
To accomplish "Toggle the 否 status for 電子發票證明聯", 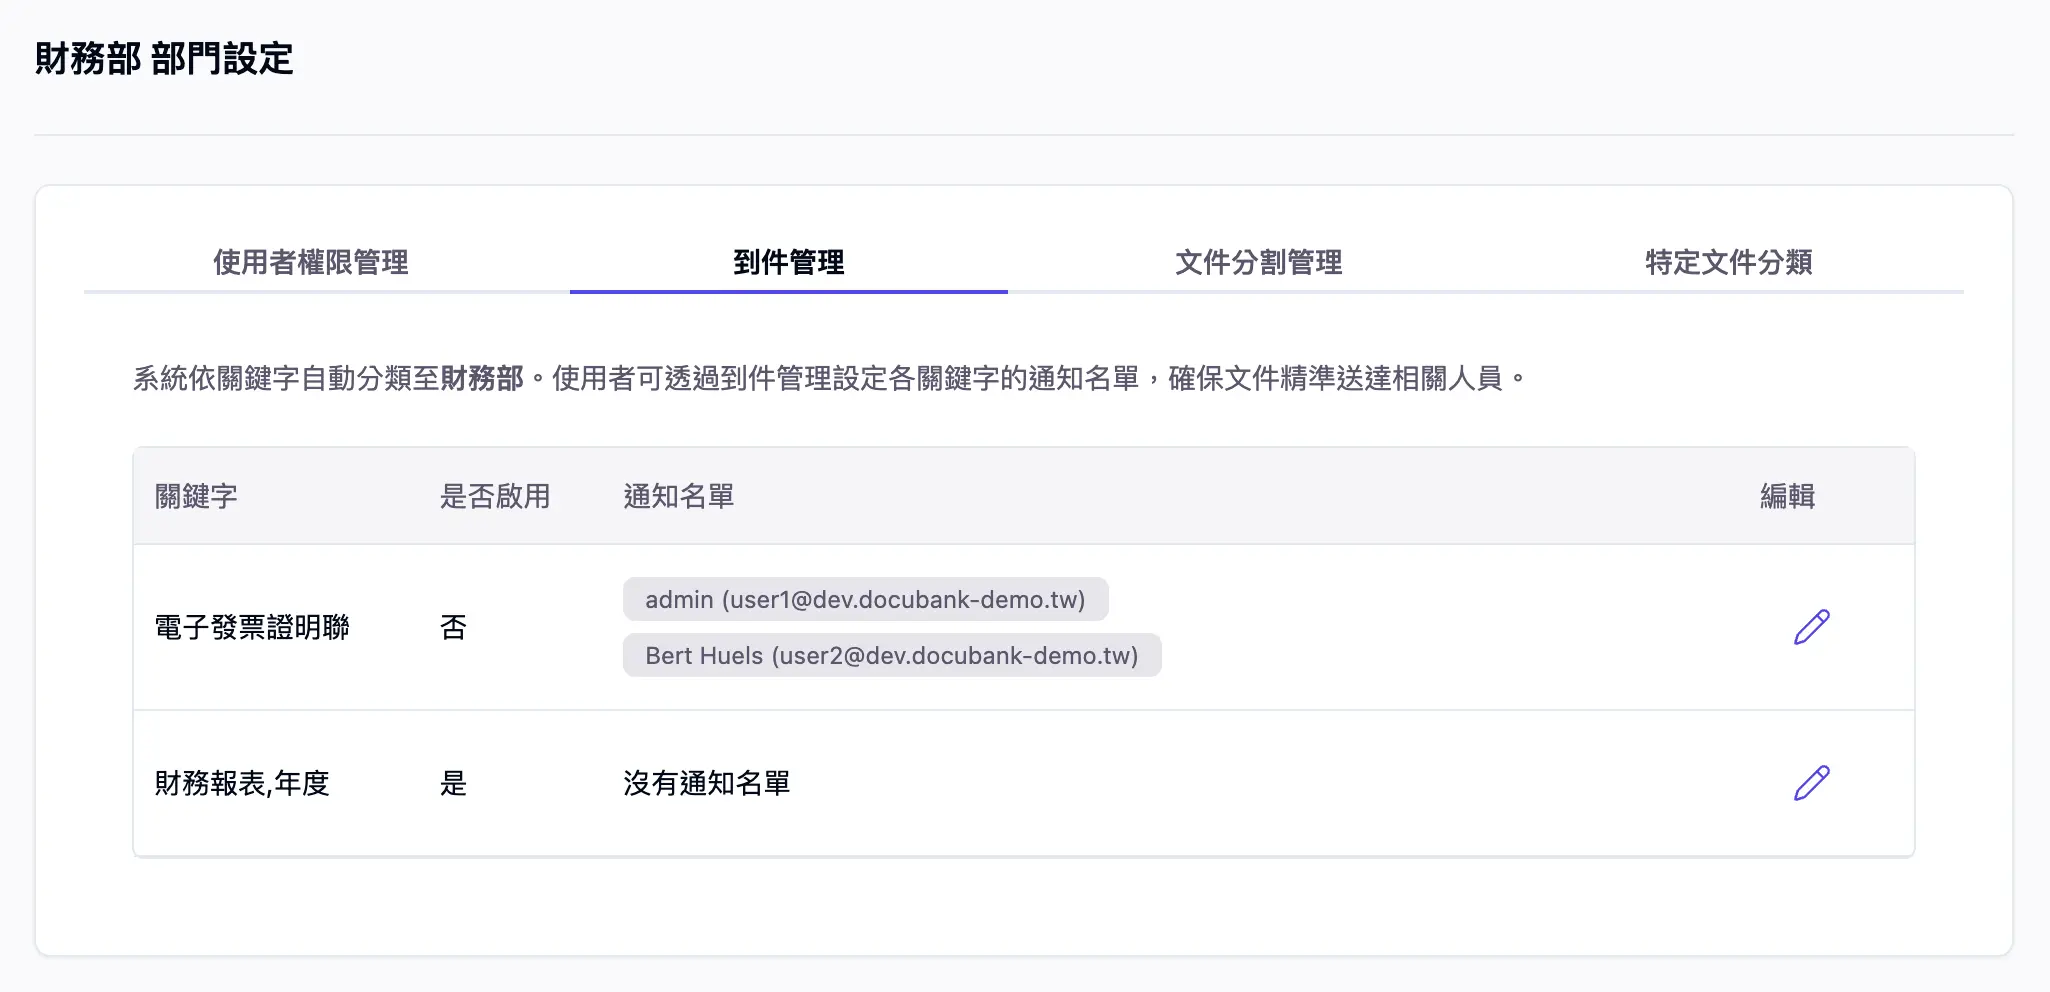I will [x=453, y=626].
